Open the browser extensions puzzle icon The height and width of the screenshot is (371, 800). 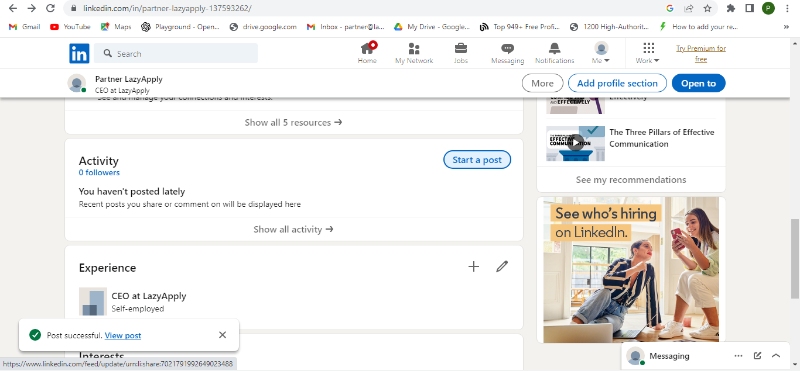731,8
